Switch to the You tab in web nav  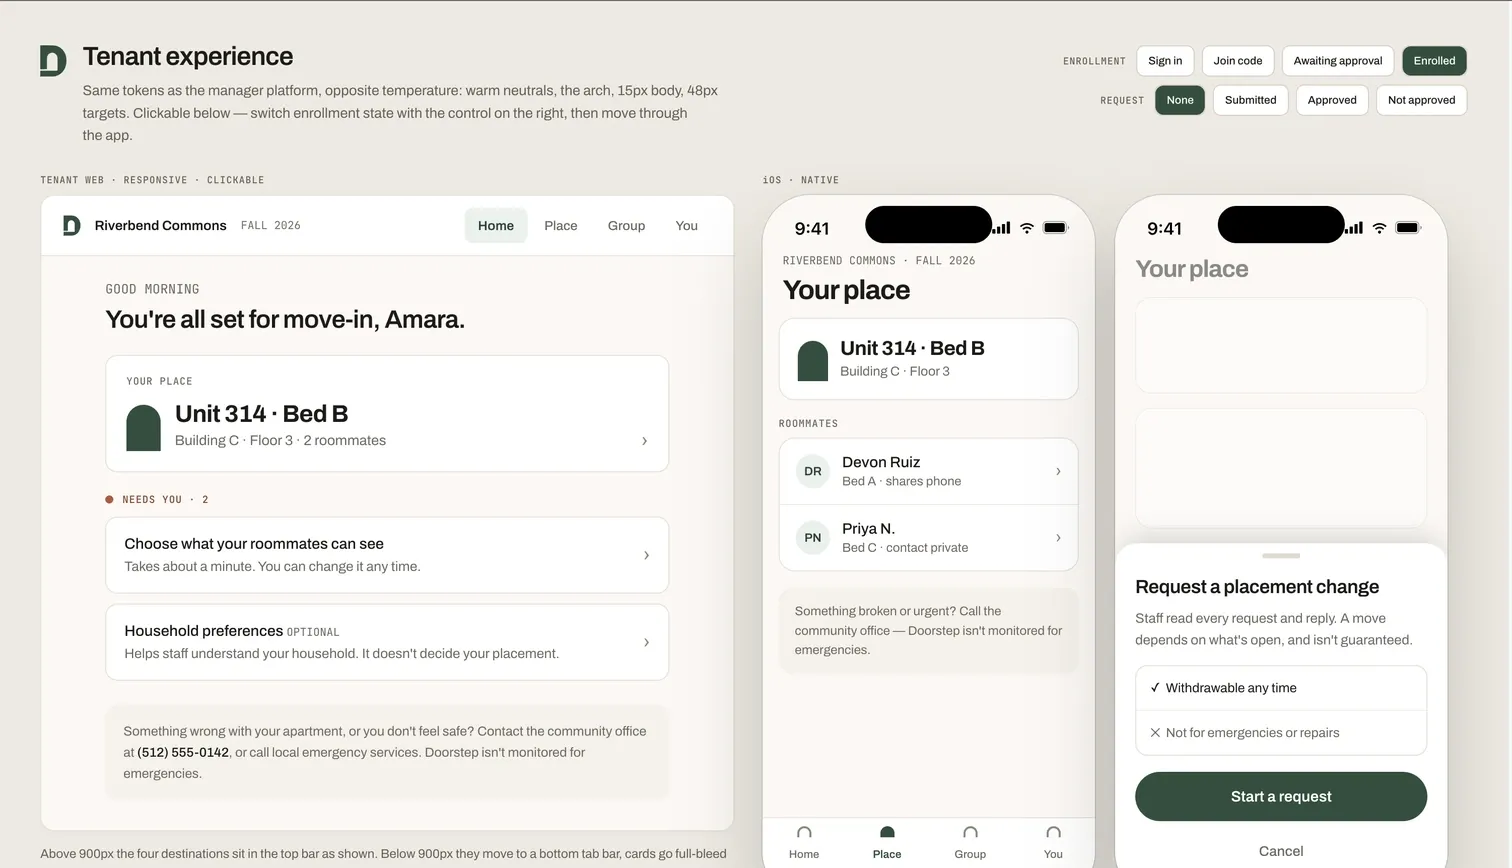[686, 226]
